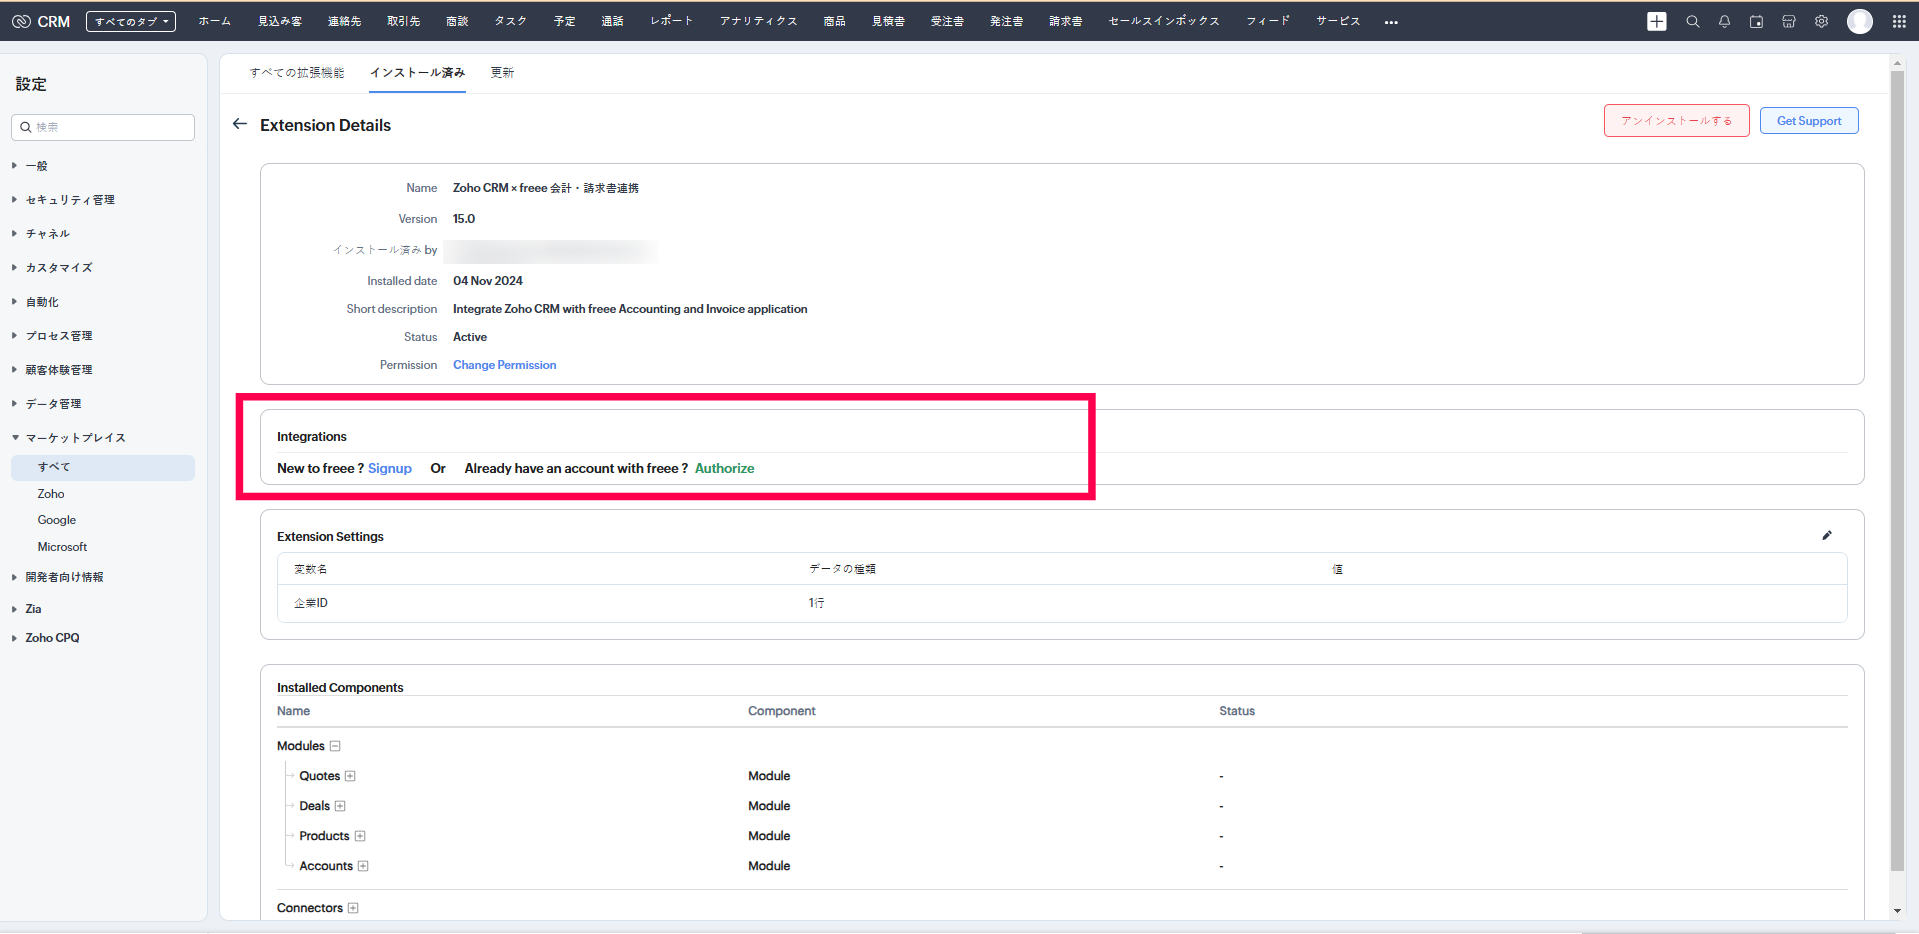Expand the Connectors group plus icon
Image resolution: width=1919 pixels, height=934 pixels.
353,908
